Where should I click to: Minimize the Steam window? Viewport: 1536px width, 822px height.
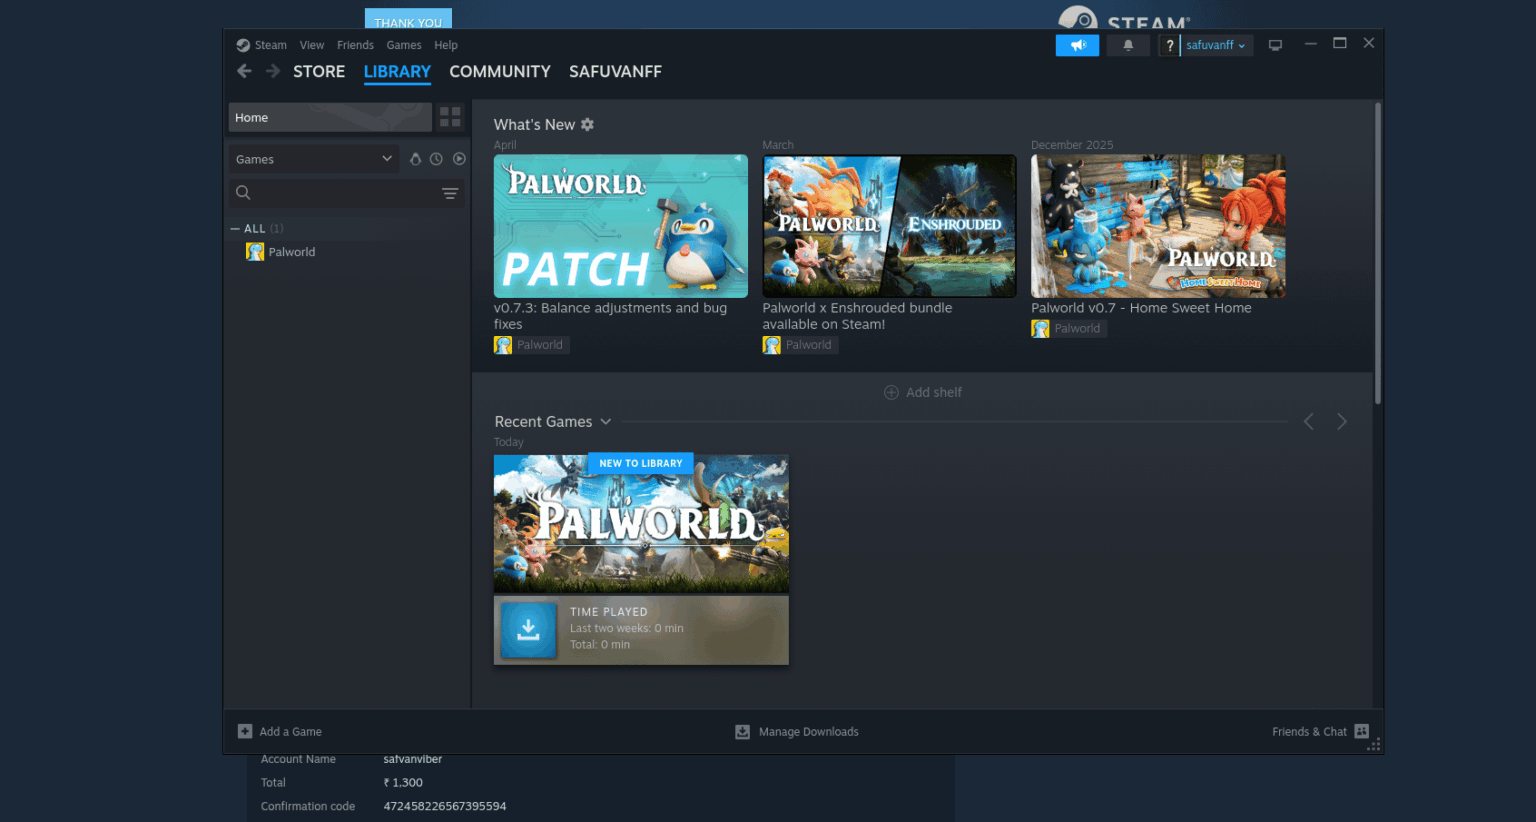click(x=1310, y=44)
